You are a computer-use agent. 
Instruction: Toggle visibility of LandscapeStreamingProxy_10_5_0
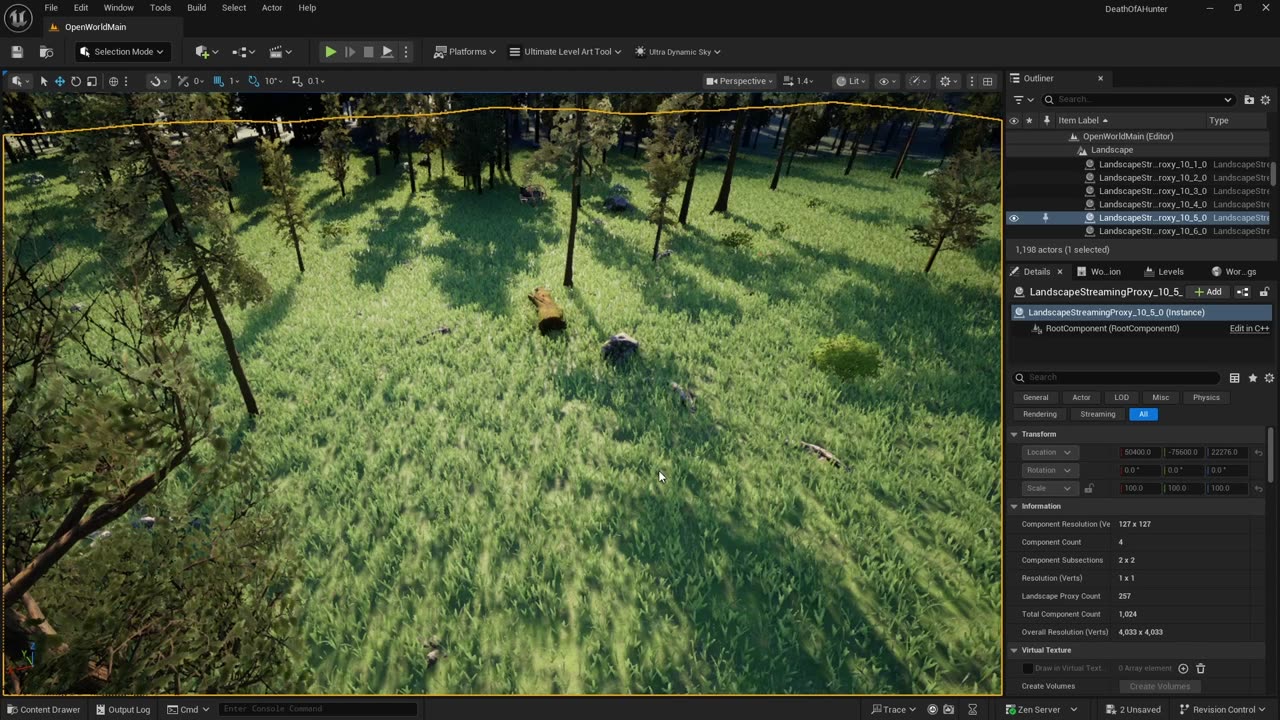(x=1013, y=218)
